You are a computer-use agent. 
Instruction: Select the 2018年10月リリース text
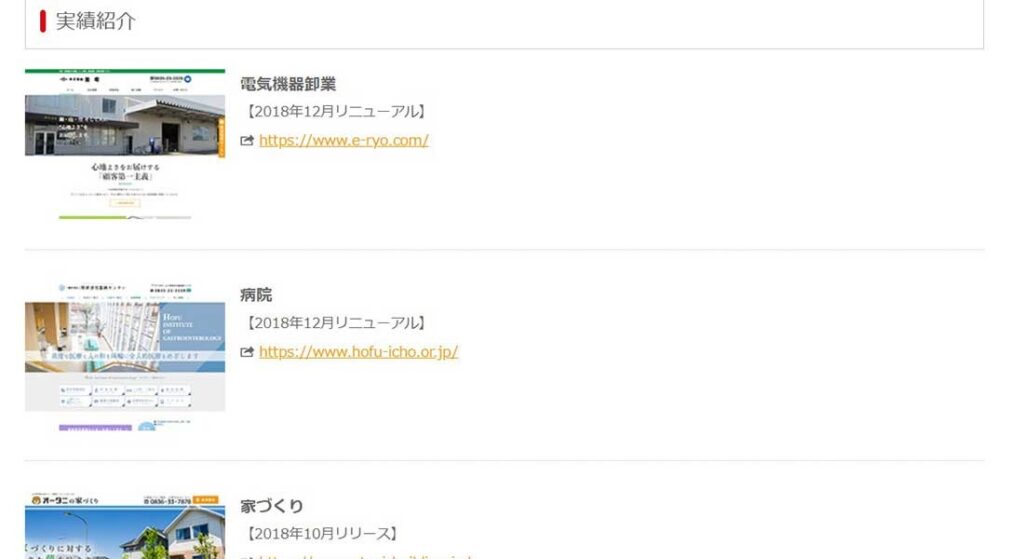pos(321,534)
